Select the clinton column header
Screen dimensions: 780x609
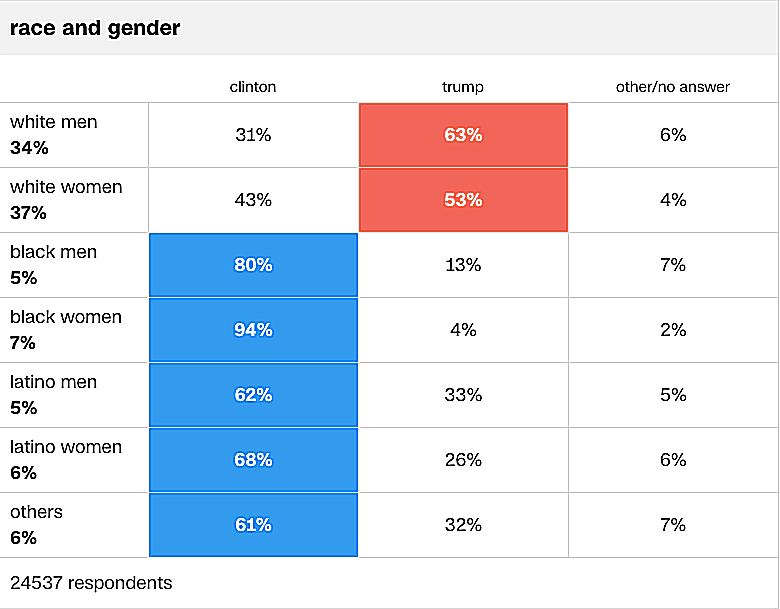pos(253,87)
